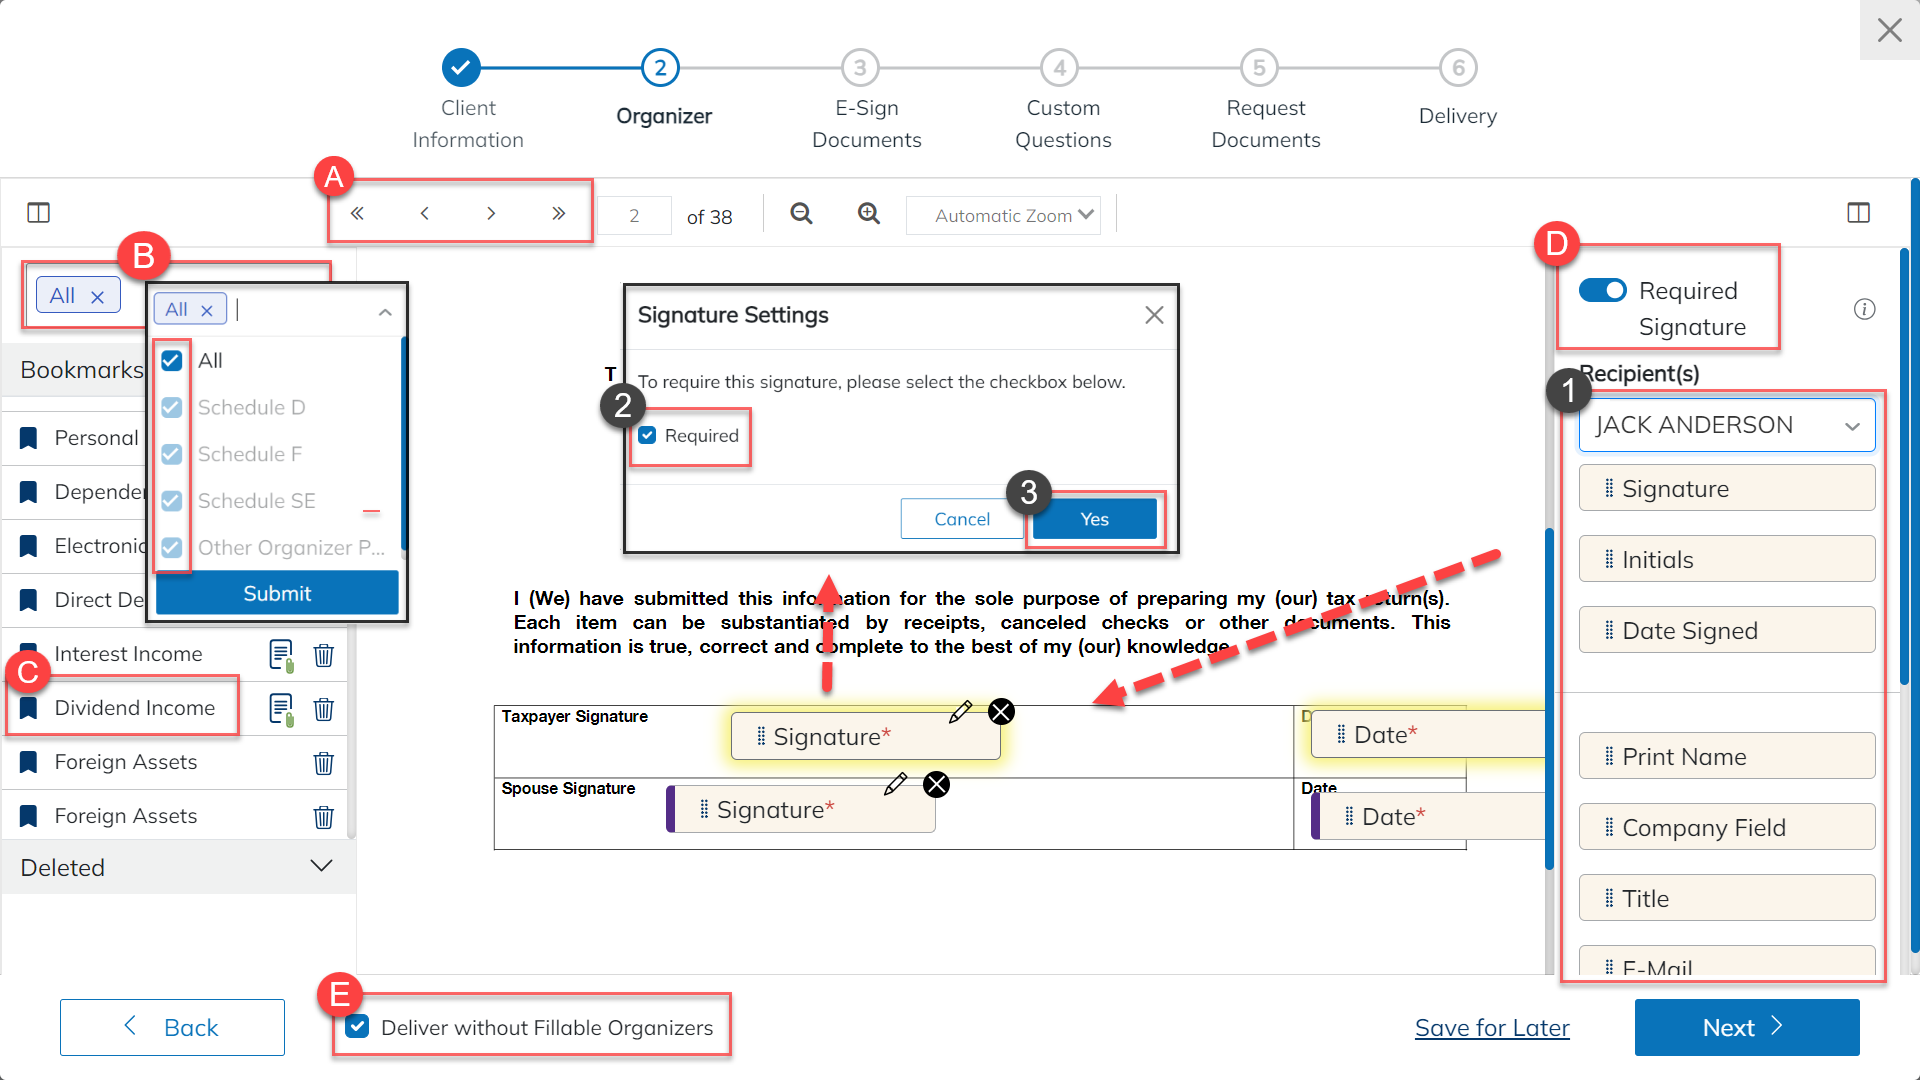
Task: Click the duplicate icon next to Dividend Income
Action: coord(281,708)
